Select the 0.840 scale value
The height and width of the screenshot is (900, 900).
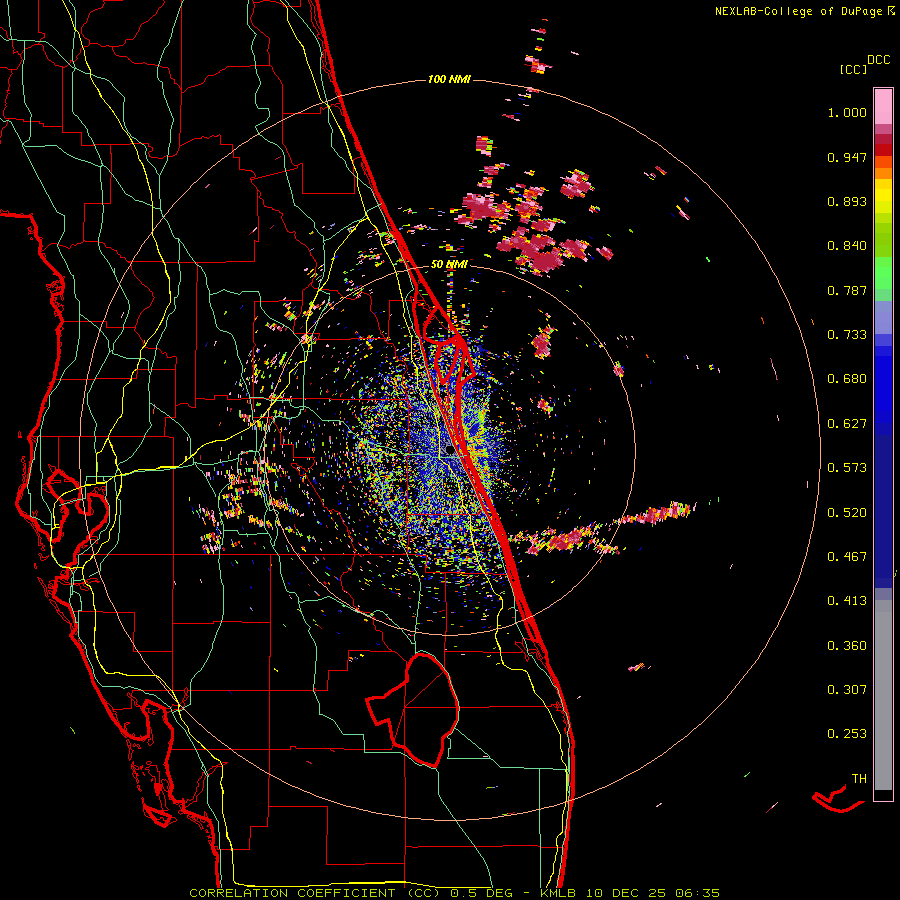[x=847, y=246]
